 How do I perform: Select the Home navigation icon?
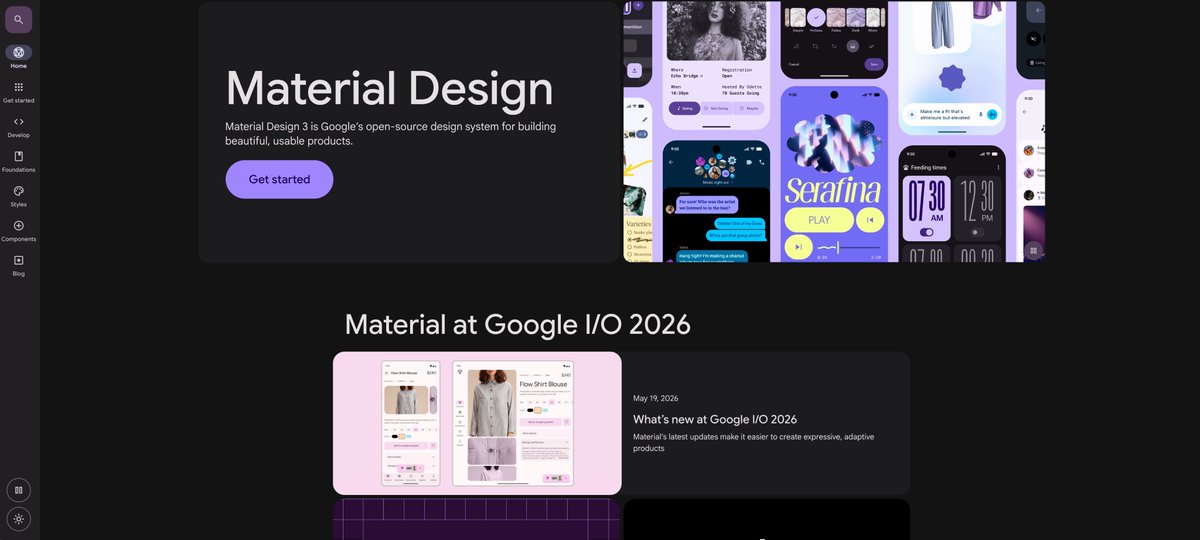click(x=18, y=52)
